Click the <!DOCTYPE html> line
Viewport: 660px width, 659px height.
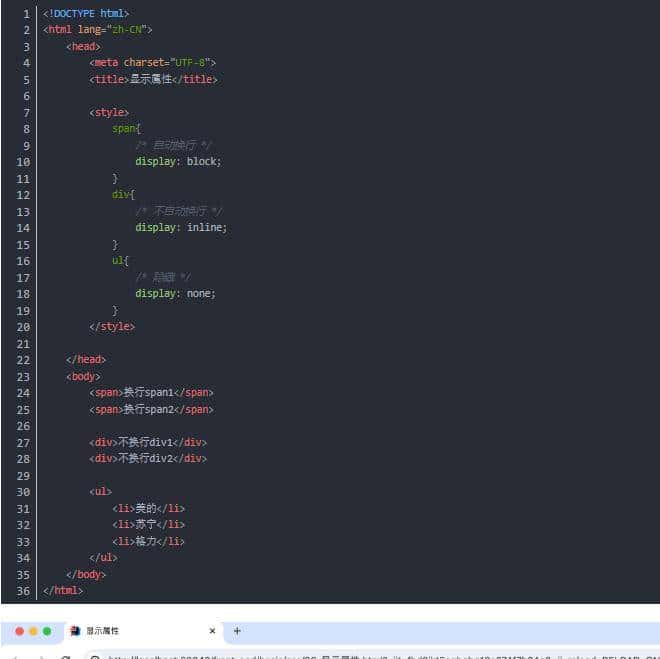pyautogui.click(x=86, y=13)
